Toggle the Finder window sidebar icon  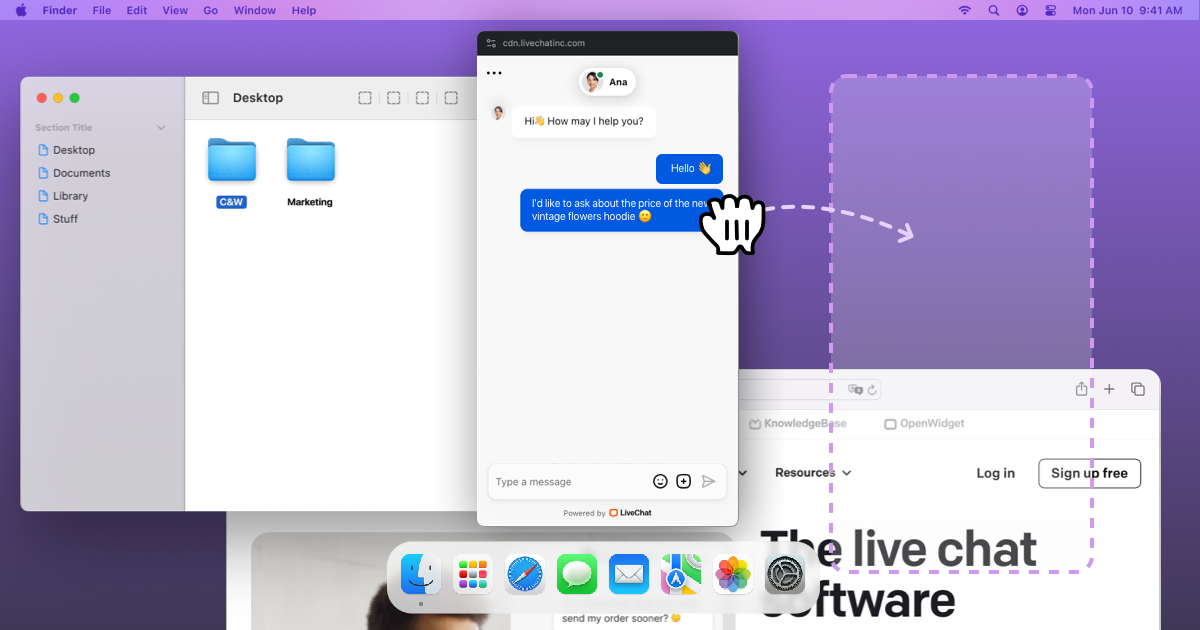tap(210, 98)
